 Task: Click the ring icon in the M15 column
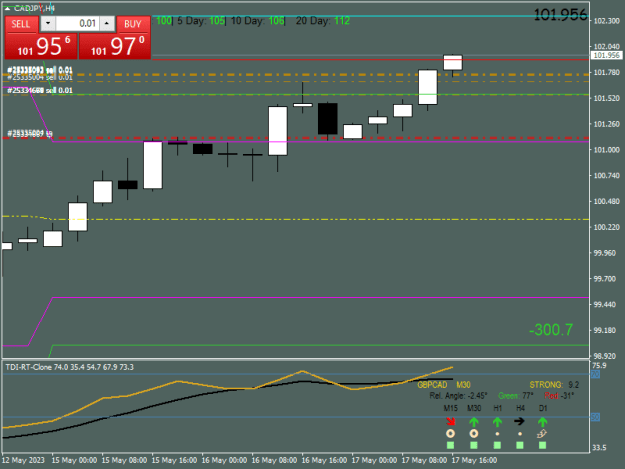[x=450, y=434]
